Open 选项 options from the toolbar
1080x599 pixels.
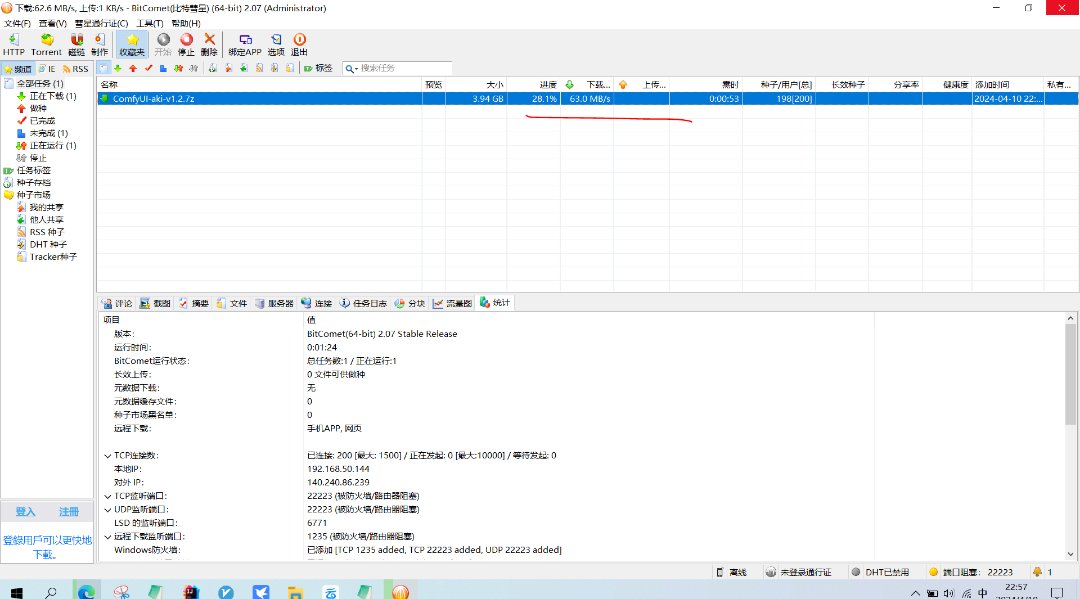[x=276, y=44]
